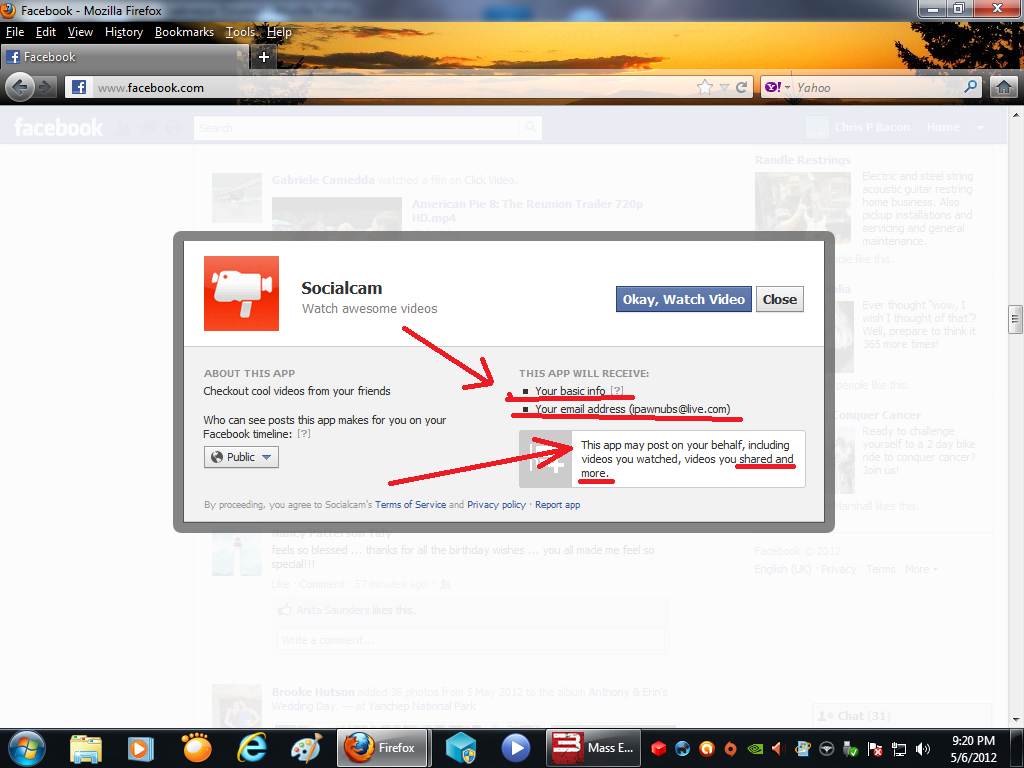Image resolution: width=1024 pixels, height=768 pixels.
Task: Open the Bookmarks menu
Action: point(184,32)
